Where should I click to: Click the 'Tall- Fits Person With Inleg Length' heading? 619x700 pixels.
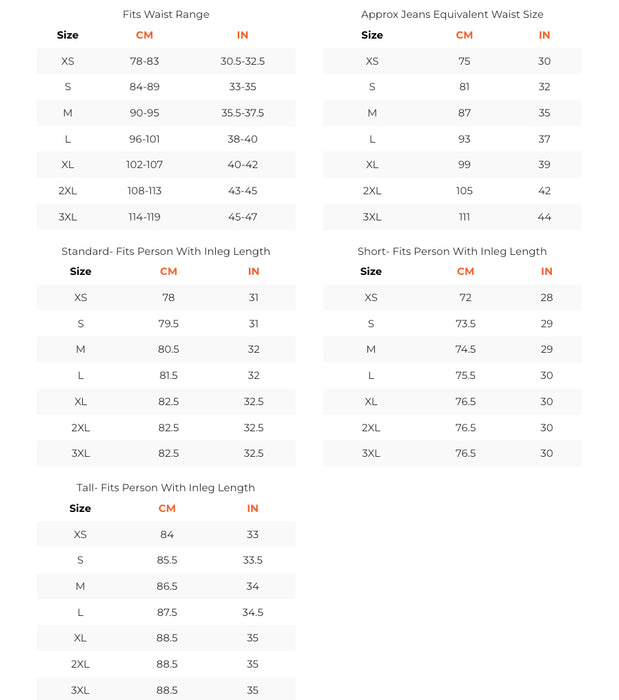(166, 488)
